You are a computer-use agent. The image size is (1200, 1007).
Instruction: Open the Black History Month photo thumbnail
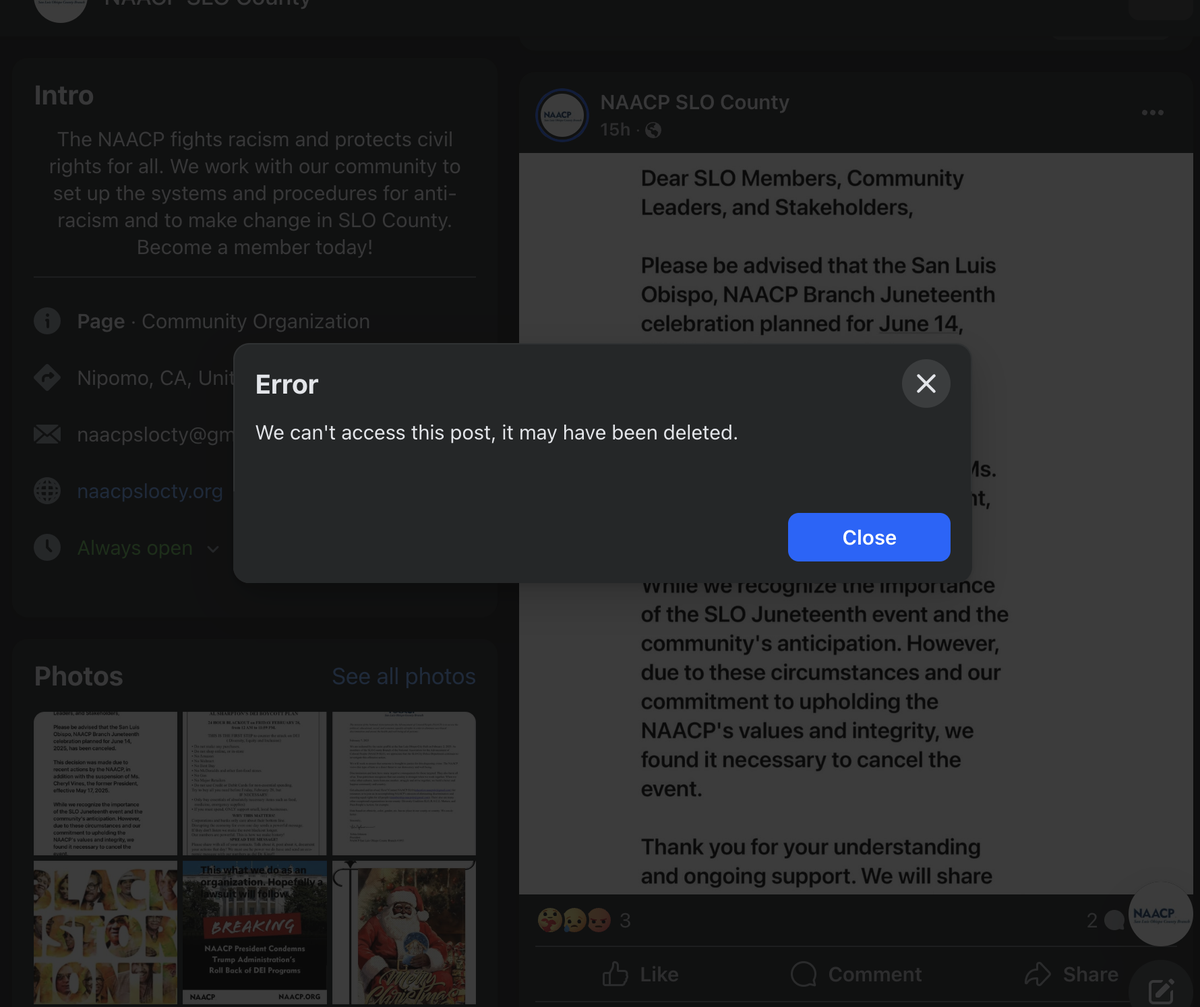[x=105, y=933]
